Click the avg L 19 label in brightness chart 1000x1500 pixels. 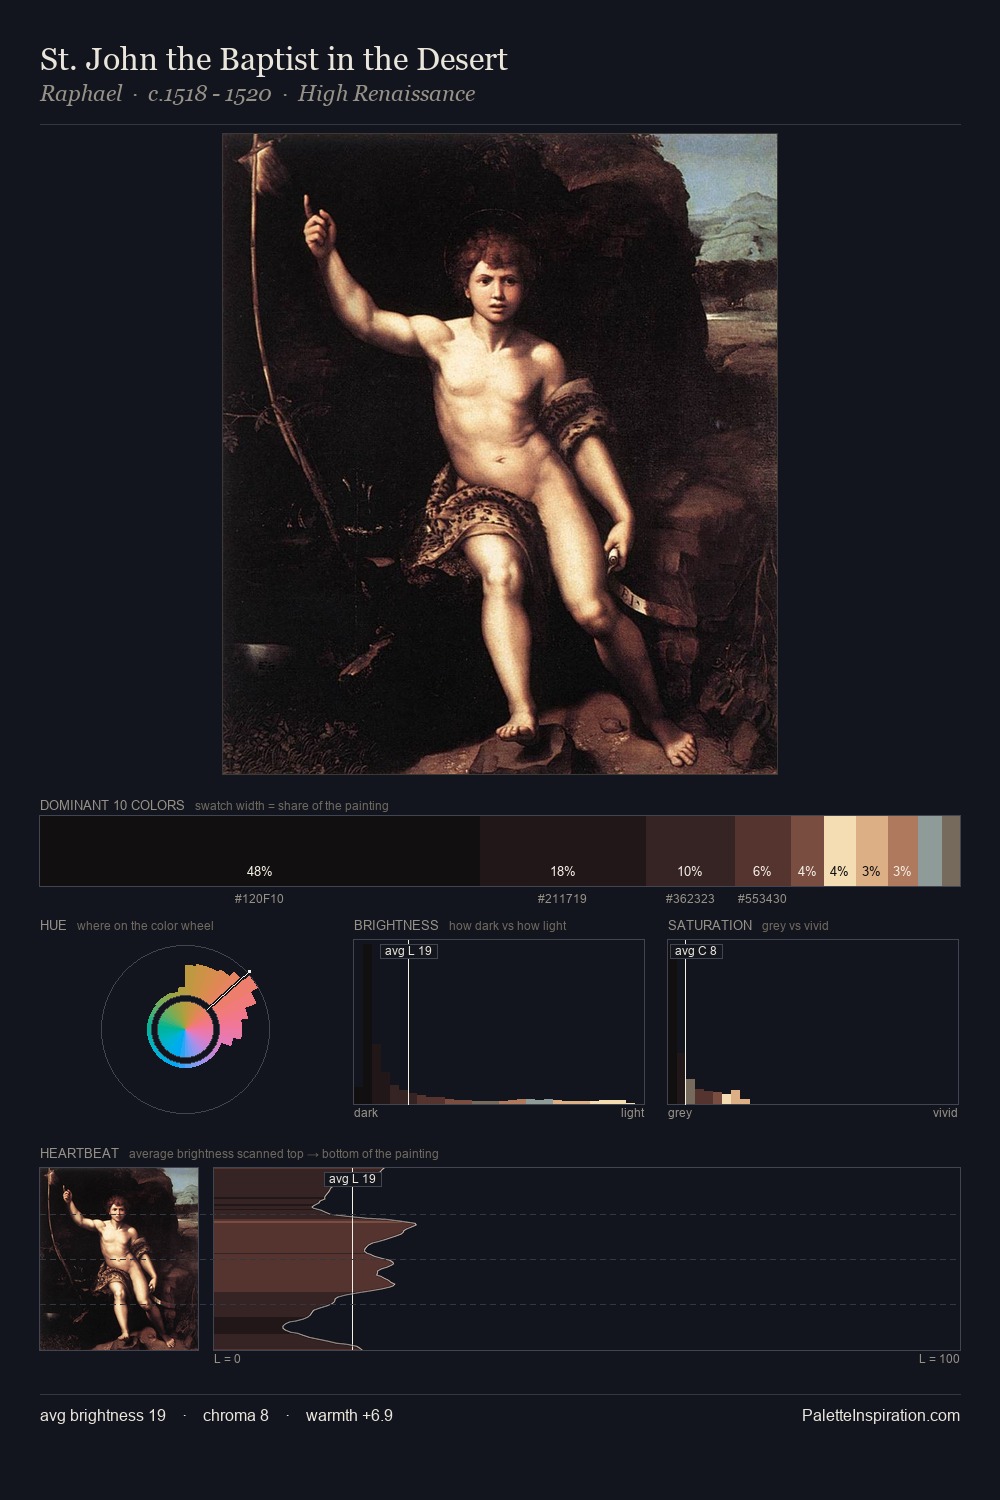[x=409, y=951]
